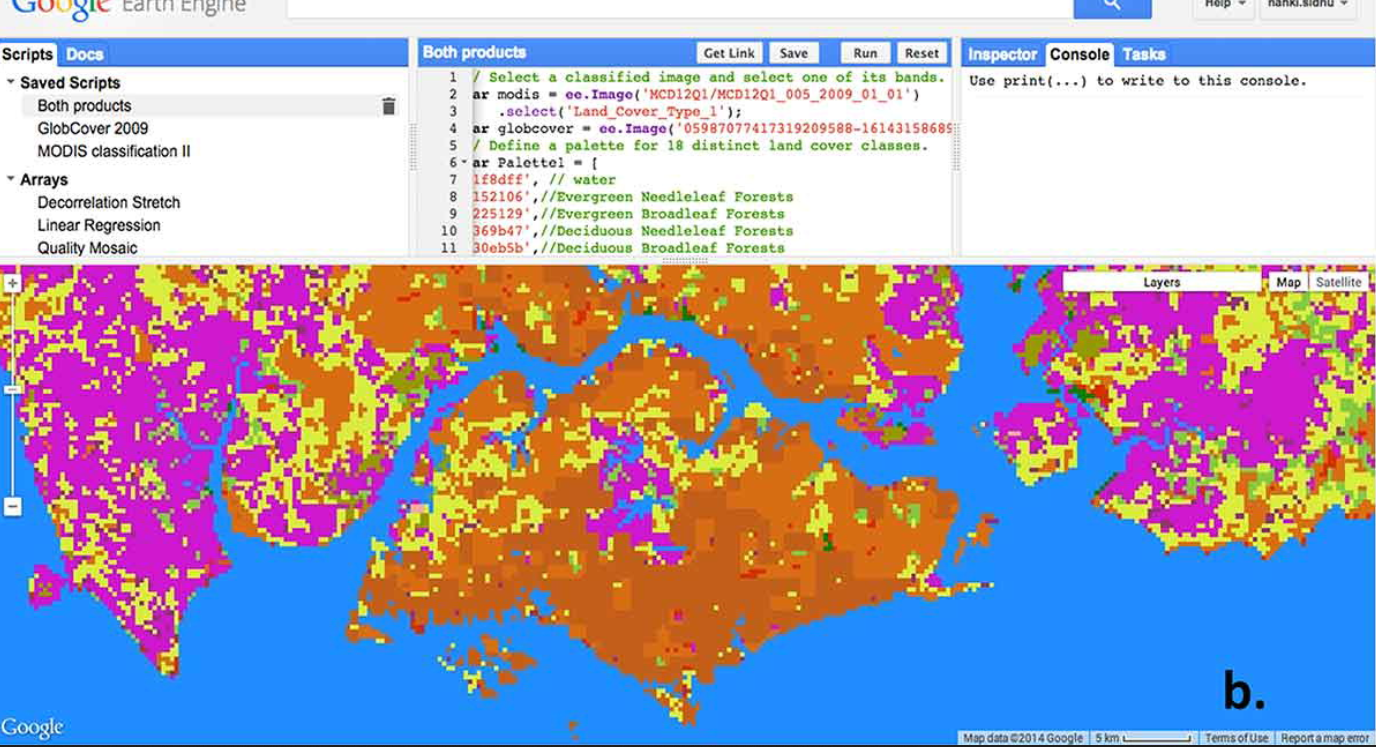1376x747 pixels.
Task: Click 'Deciduous Needleleaf Forests' comment in code
Action: pos(667,231)
